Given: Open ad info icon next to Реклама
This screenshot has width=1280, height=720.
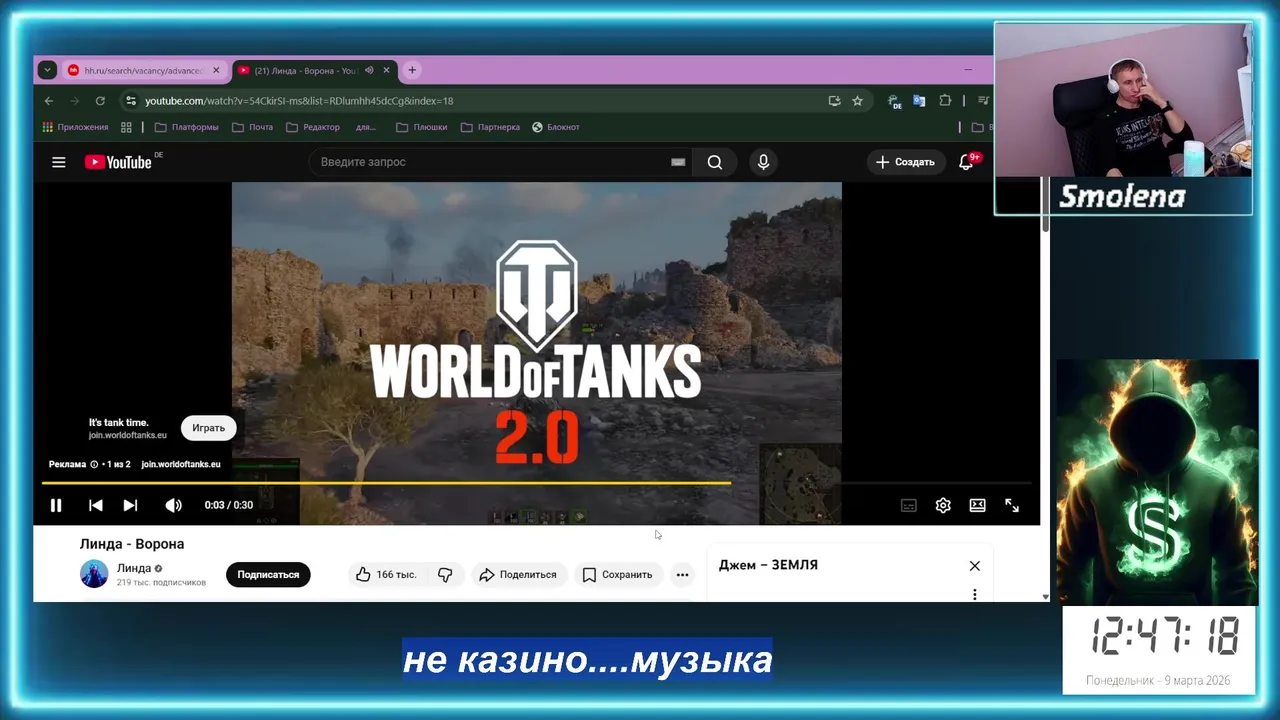Looking at the screenshot, I should pos(94,464).
